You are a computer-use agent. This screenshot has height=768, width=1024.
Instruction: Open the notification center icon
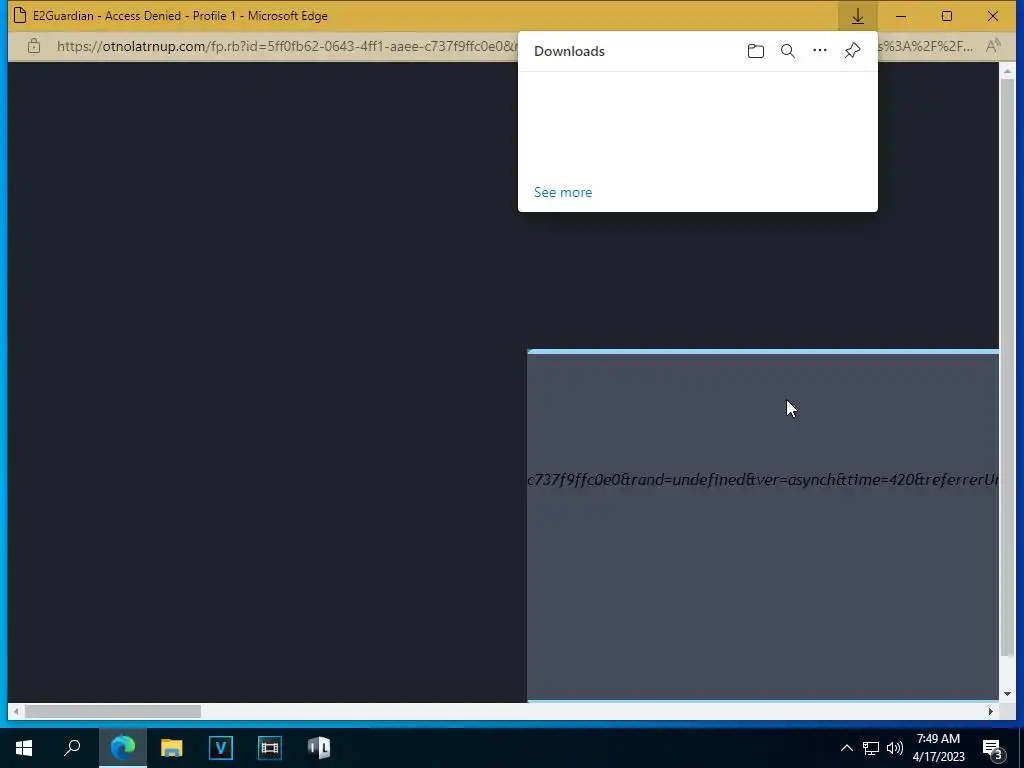[x=993, y=748]
